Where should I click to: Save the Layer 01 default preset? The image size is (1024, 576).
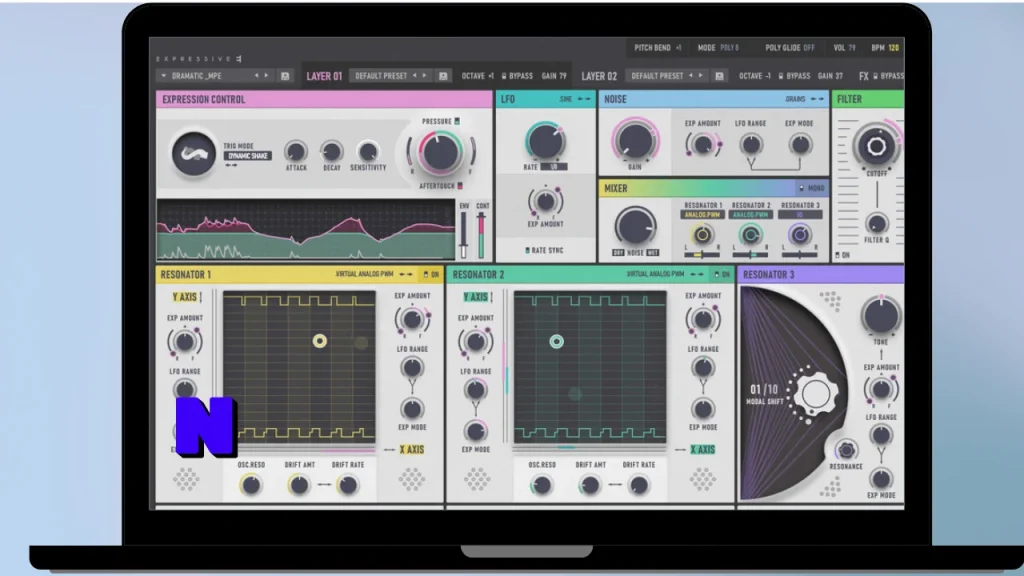(x=443, y=76)
